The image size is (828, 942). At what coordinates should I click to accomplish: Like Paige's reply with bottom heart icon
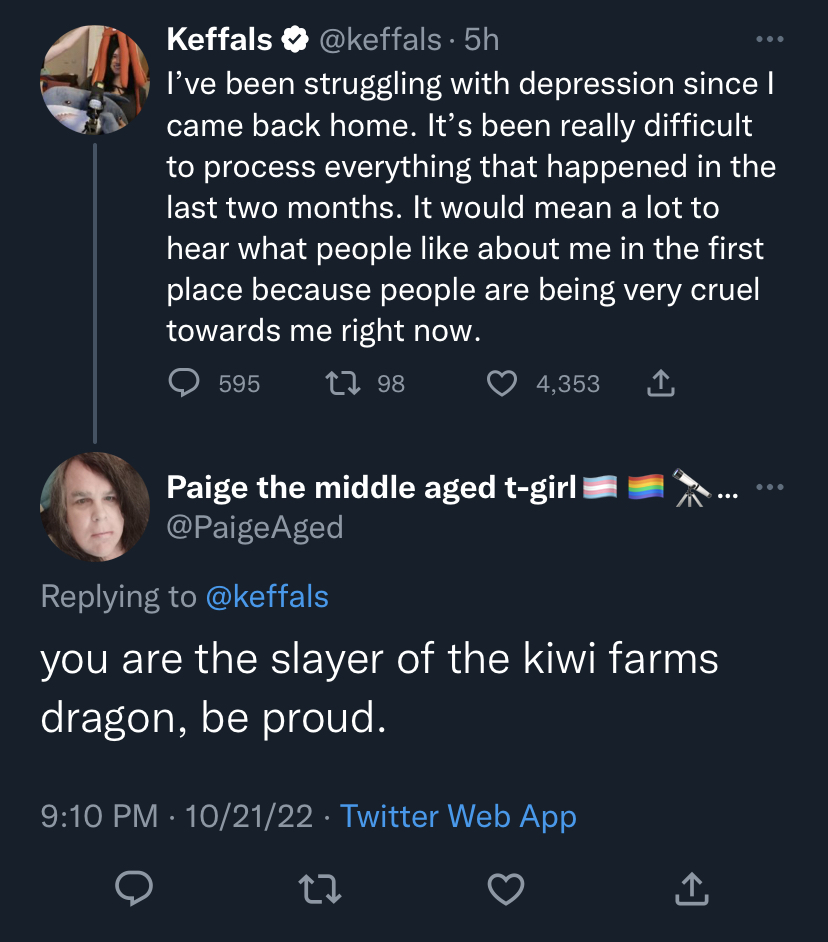point(506,889)
